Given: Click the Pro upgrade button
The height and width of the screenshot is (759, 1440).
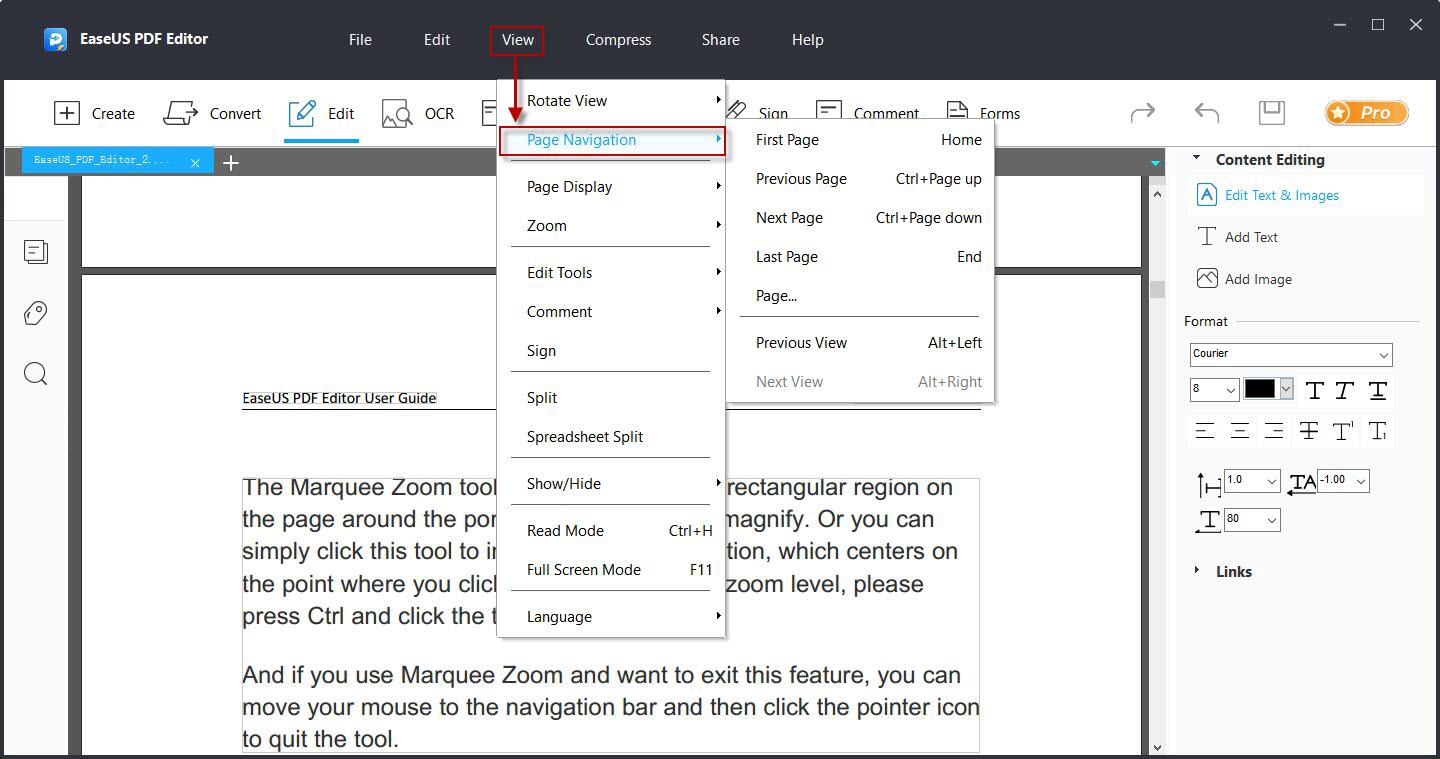Looking at the screenshot, I should click(x=1366, y=113).
